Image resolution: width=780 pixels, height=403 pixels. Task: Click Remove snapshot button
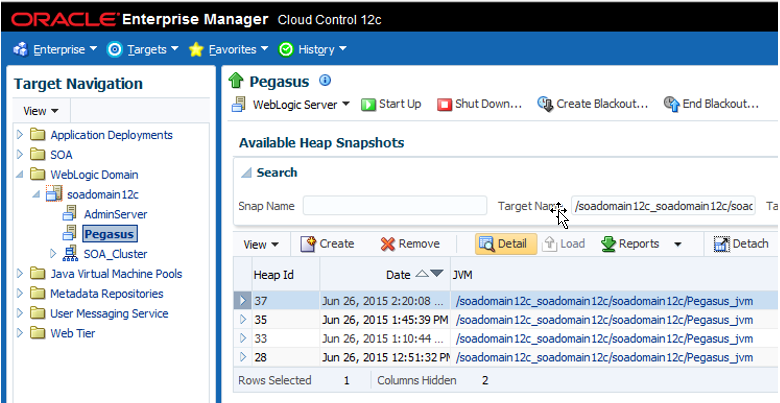click(410, 244)
